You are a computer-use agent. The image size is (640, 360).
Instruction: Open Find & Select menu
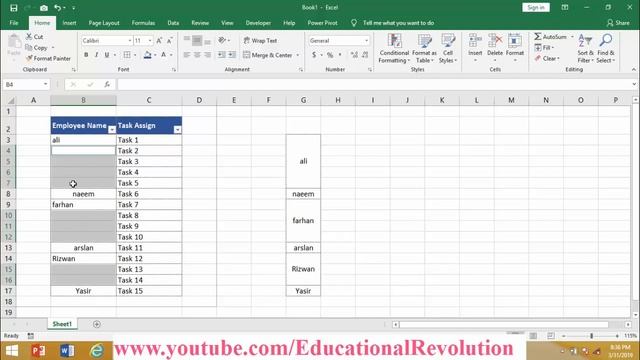click(x=606, y=48)
